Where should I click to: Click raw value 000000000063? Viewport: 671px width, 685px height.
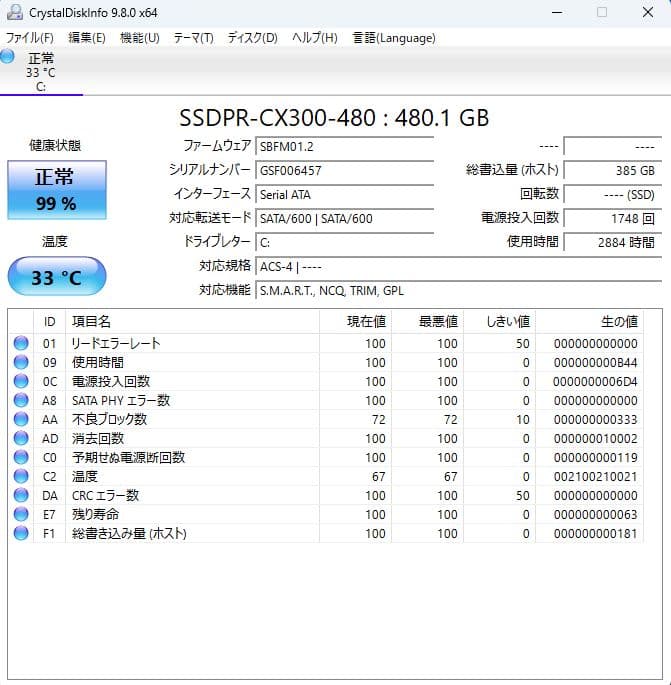595,515
